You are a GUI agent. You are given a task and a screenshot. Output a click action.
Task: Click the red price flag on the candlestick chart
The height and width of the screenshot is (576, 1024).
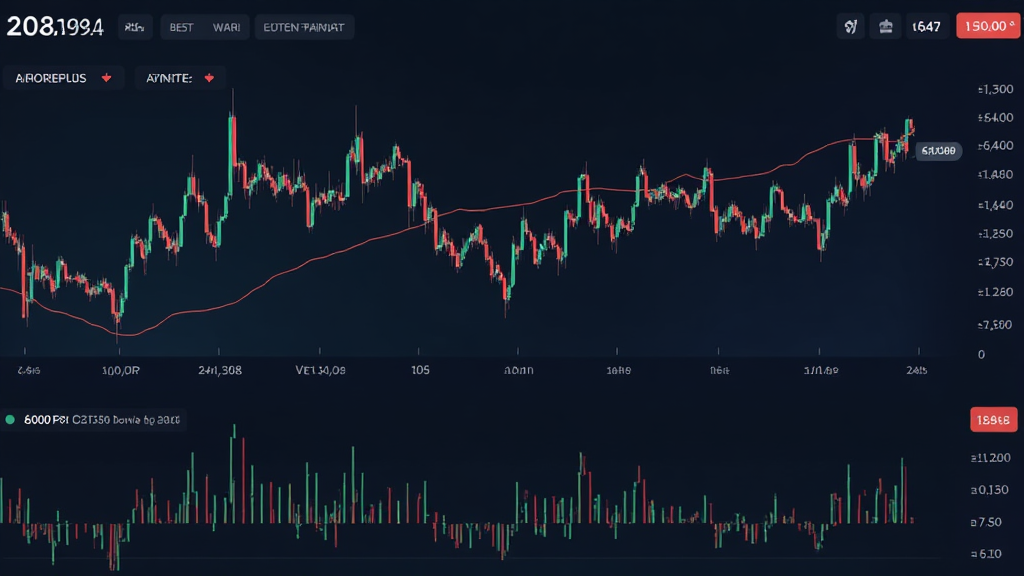click(x=988, y=26)
